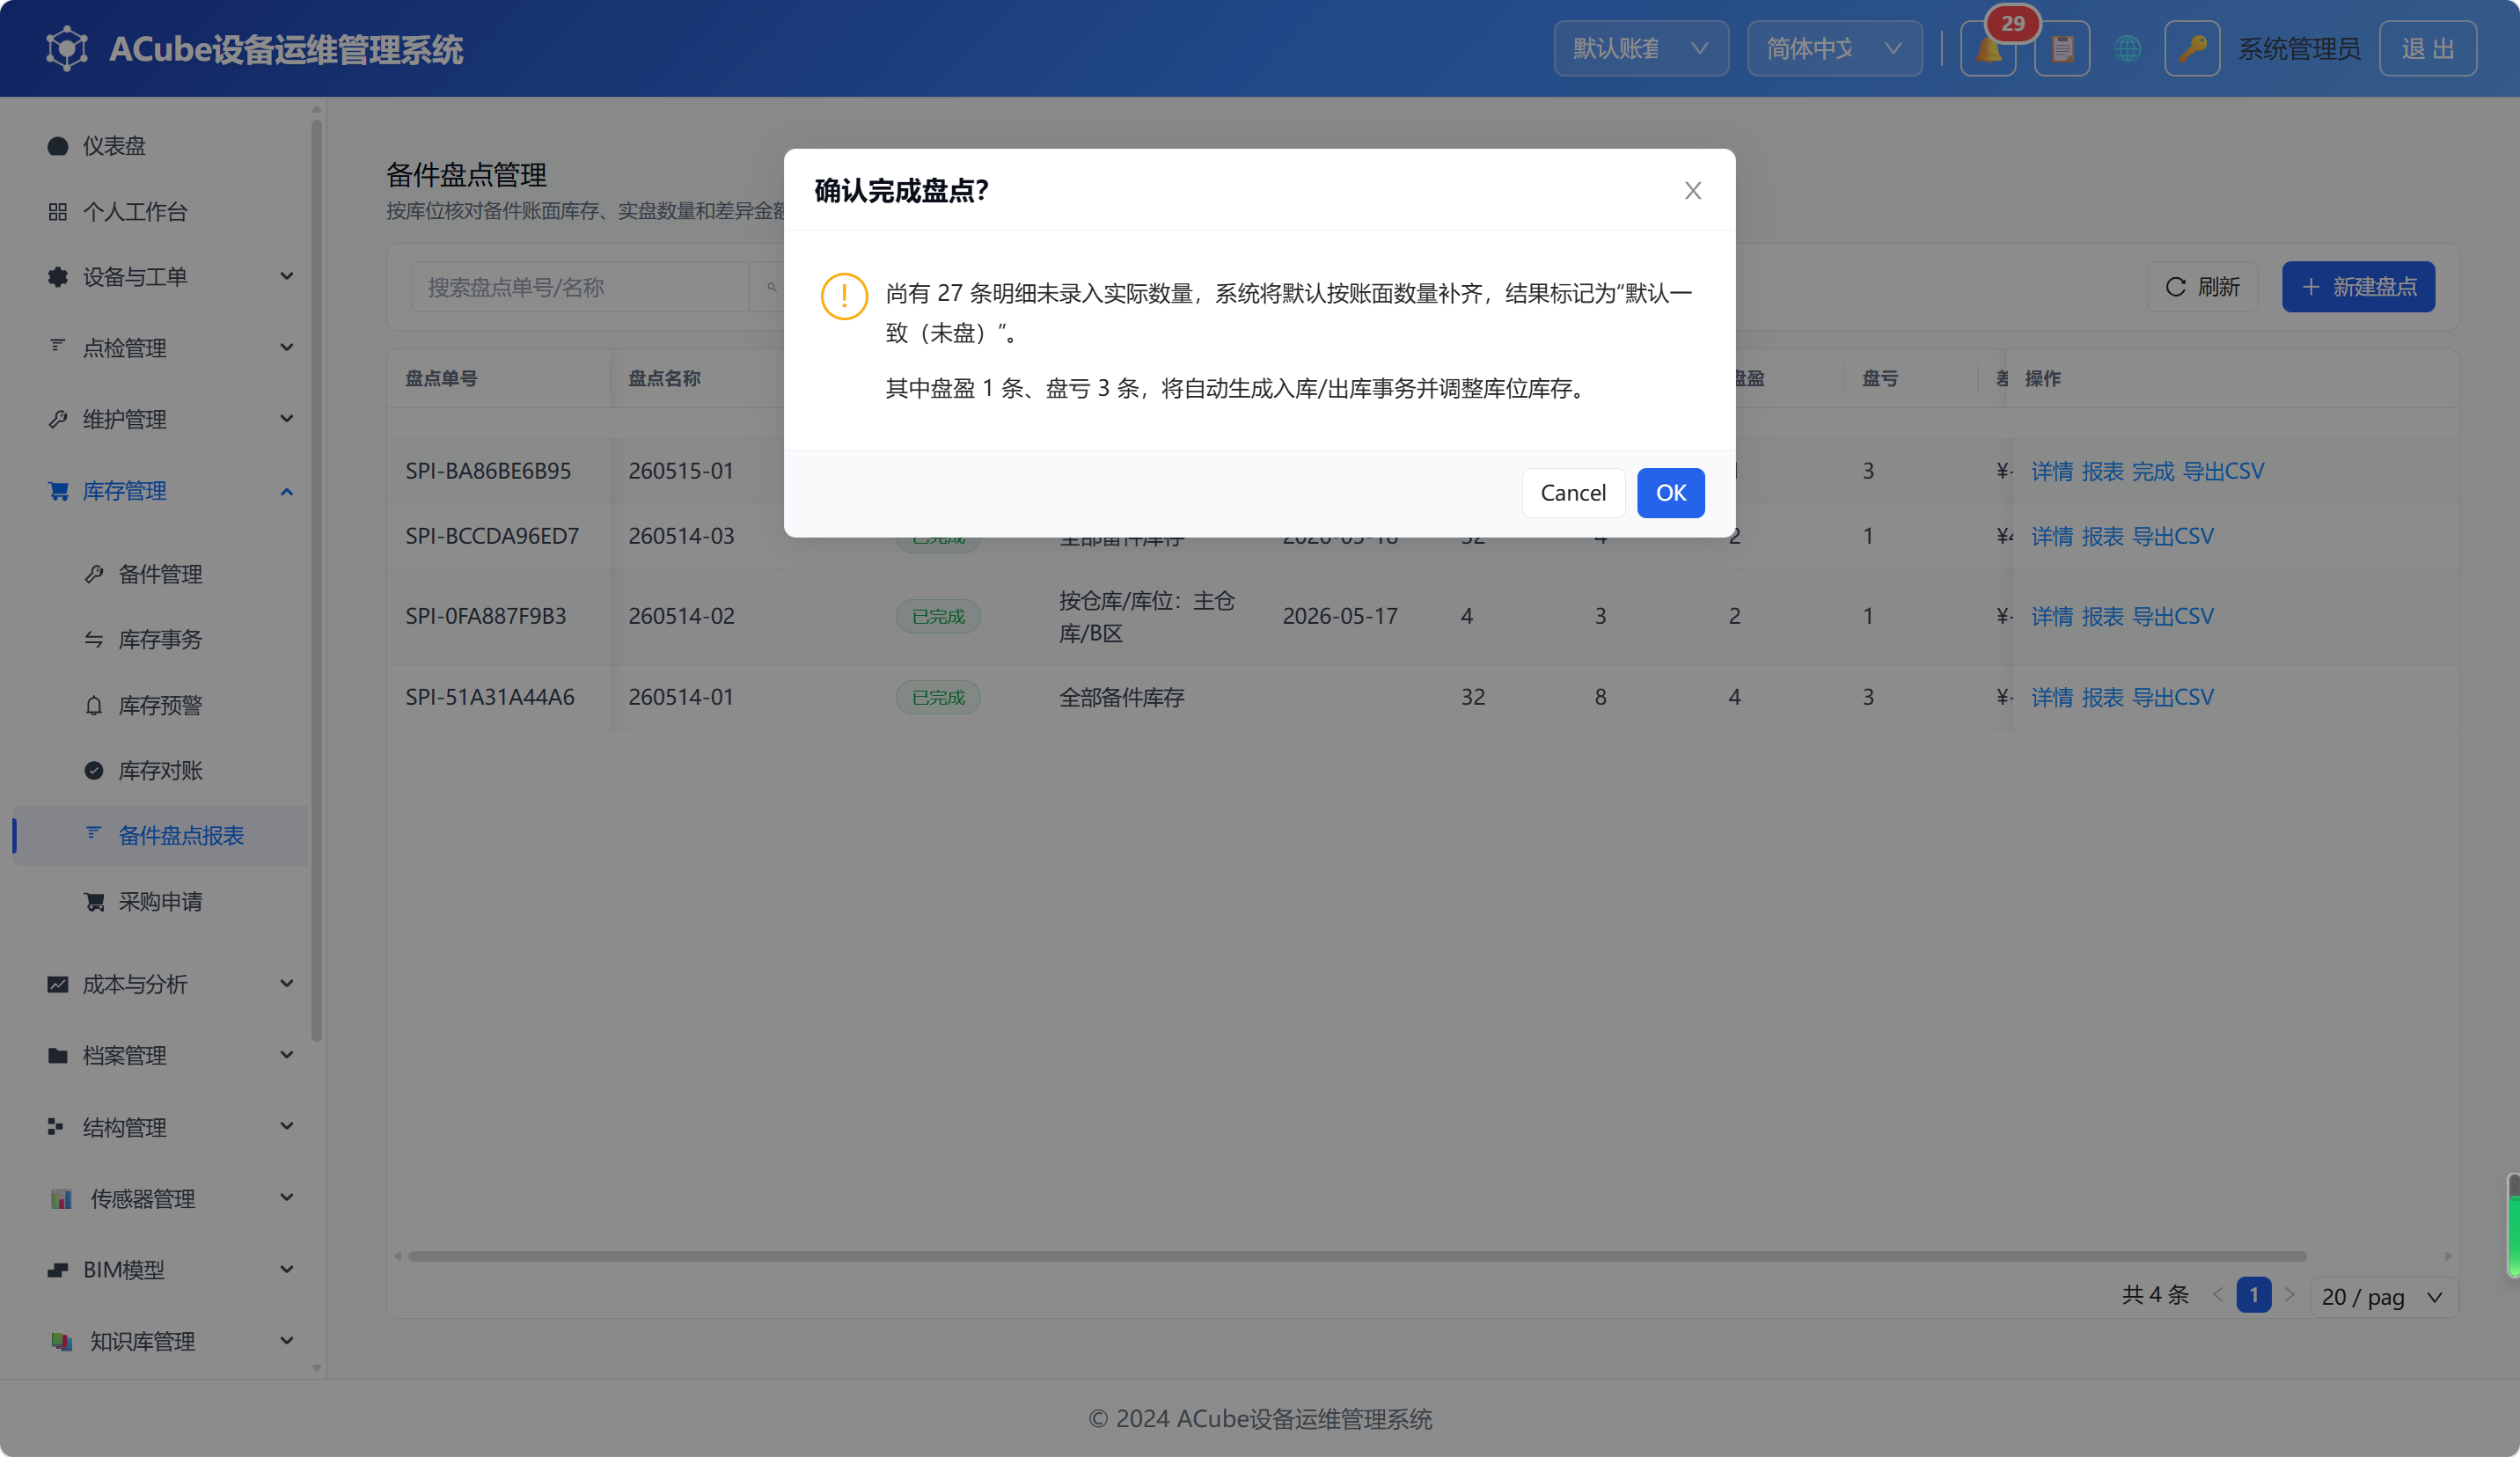Click the 系统管理员 user label

[2299, 48]
